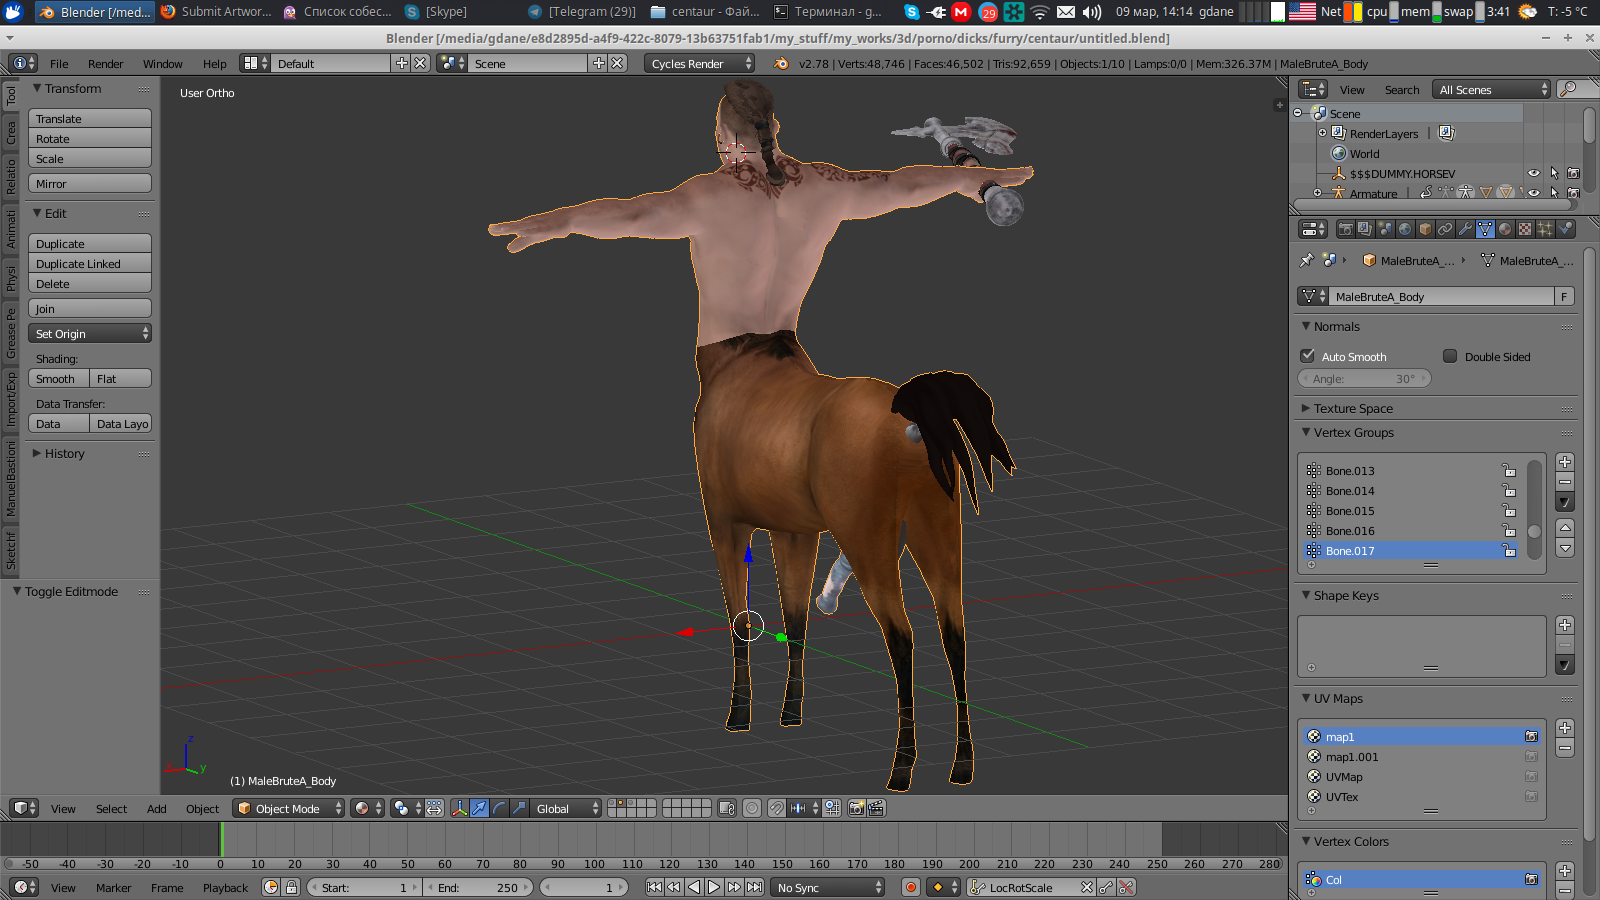
Task: Open the World globe properties tab
Action: (x=1405, y=229)
